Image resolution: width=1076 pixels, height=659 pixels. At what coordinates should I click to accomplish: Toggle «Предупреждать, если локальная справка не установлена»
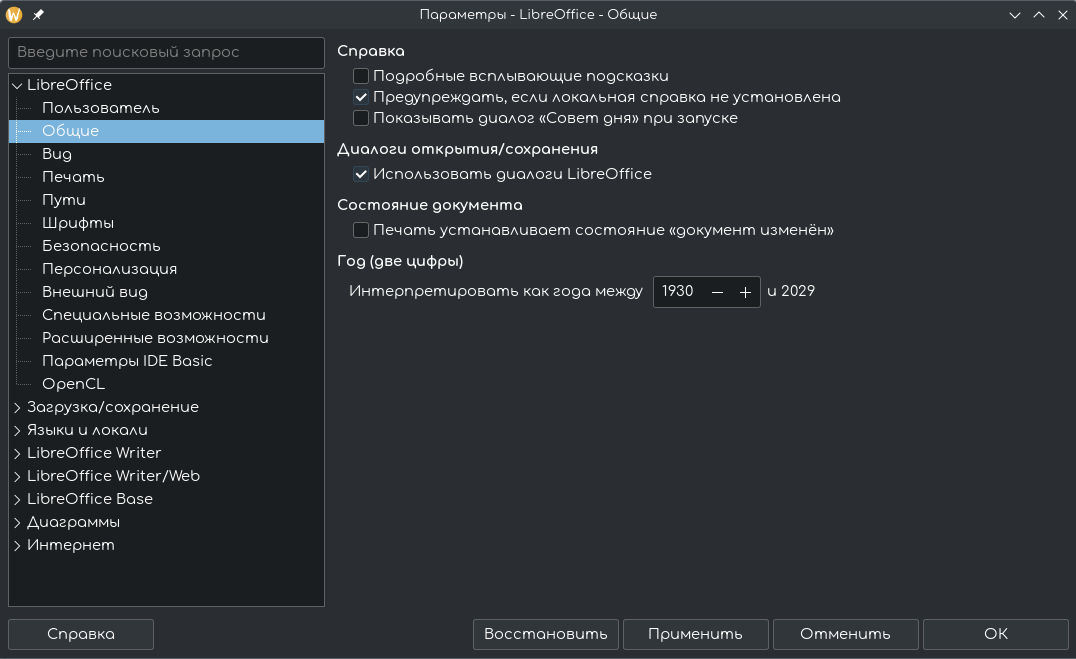[x=361, y=97]
